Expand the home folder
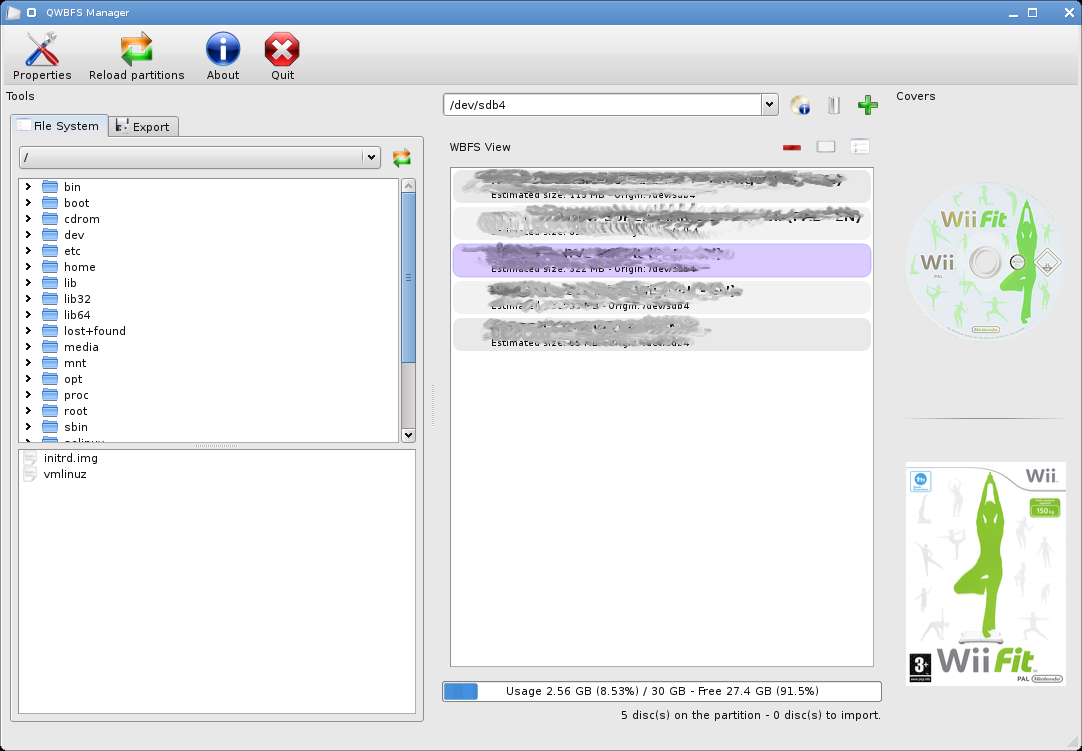1082x751 pixels. [28, 266]
